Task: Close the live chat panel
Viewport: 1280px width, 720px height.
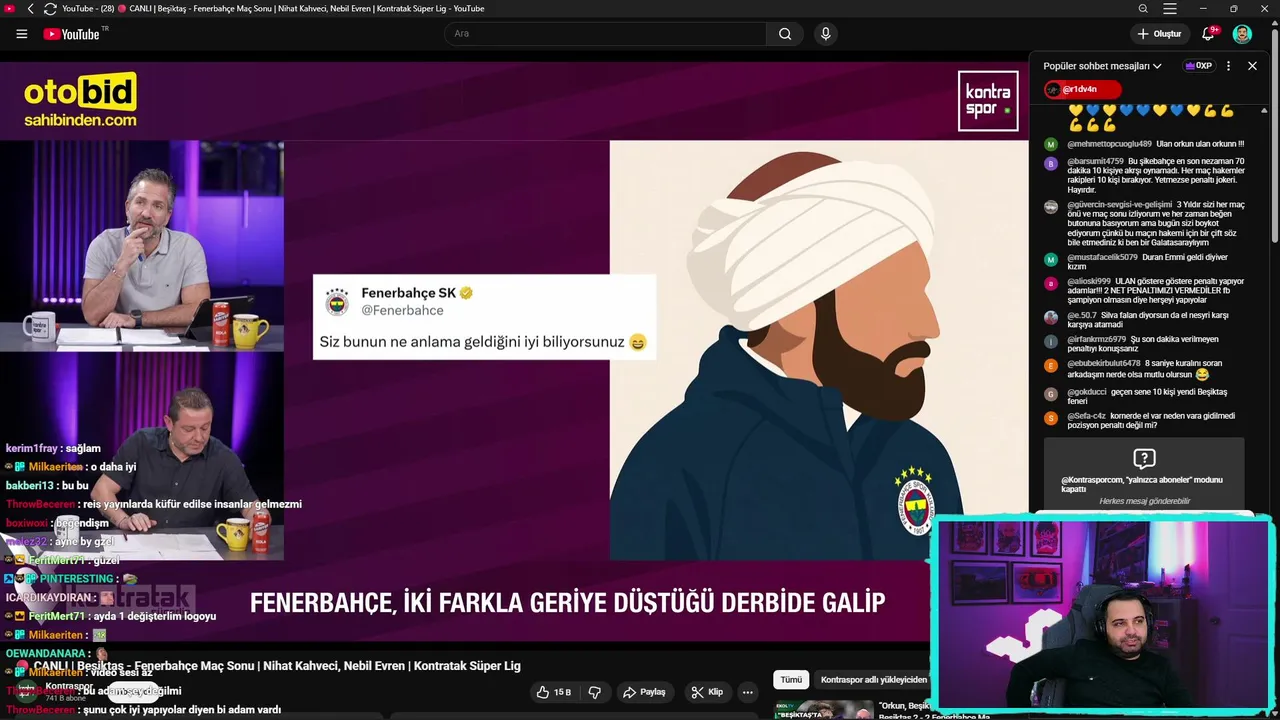Action: [x=1252, y=66]
